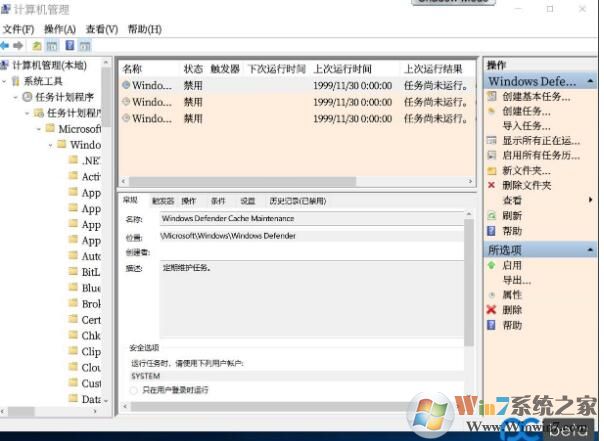Click the Up one level folder icon
This screenshot has height=441, width=604.
pos(37,46)
